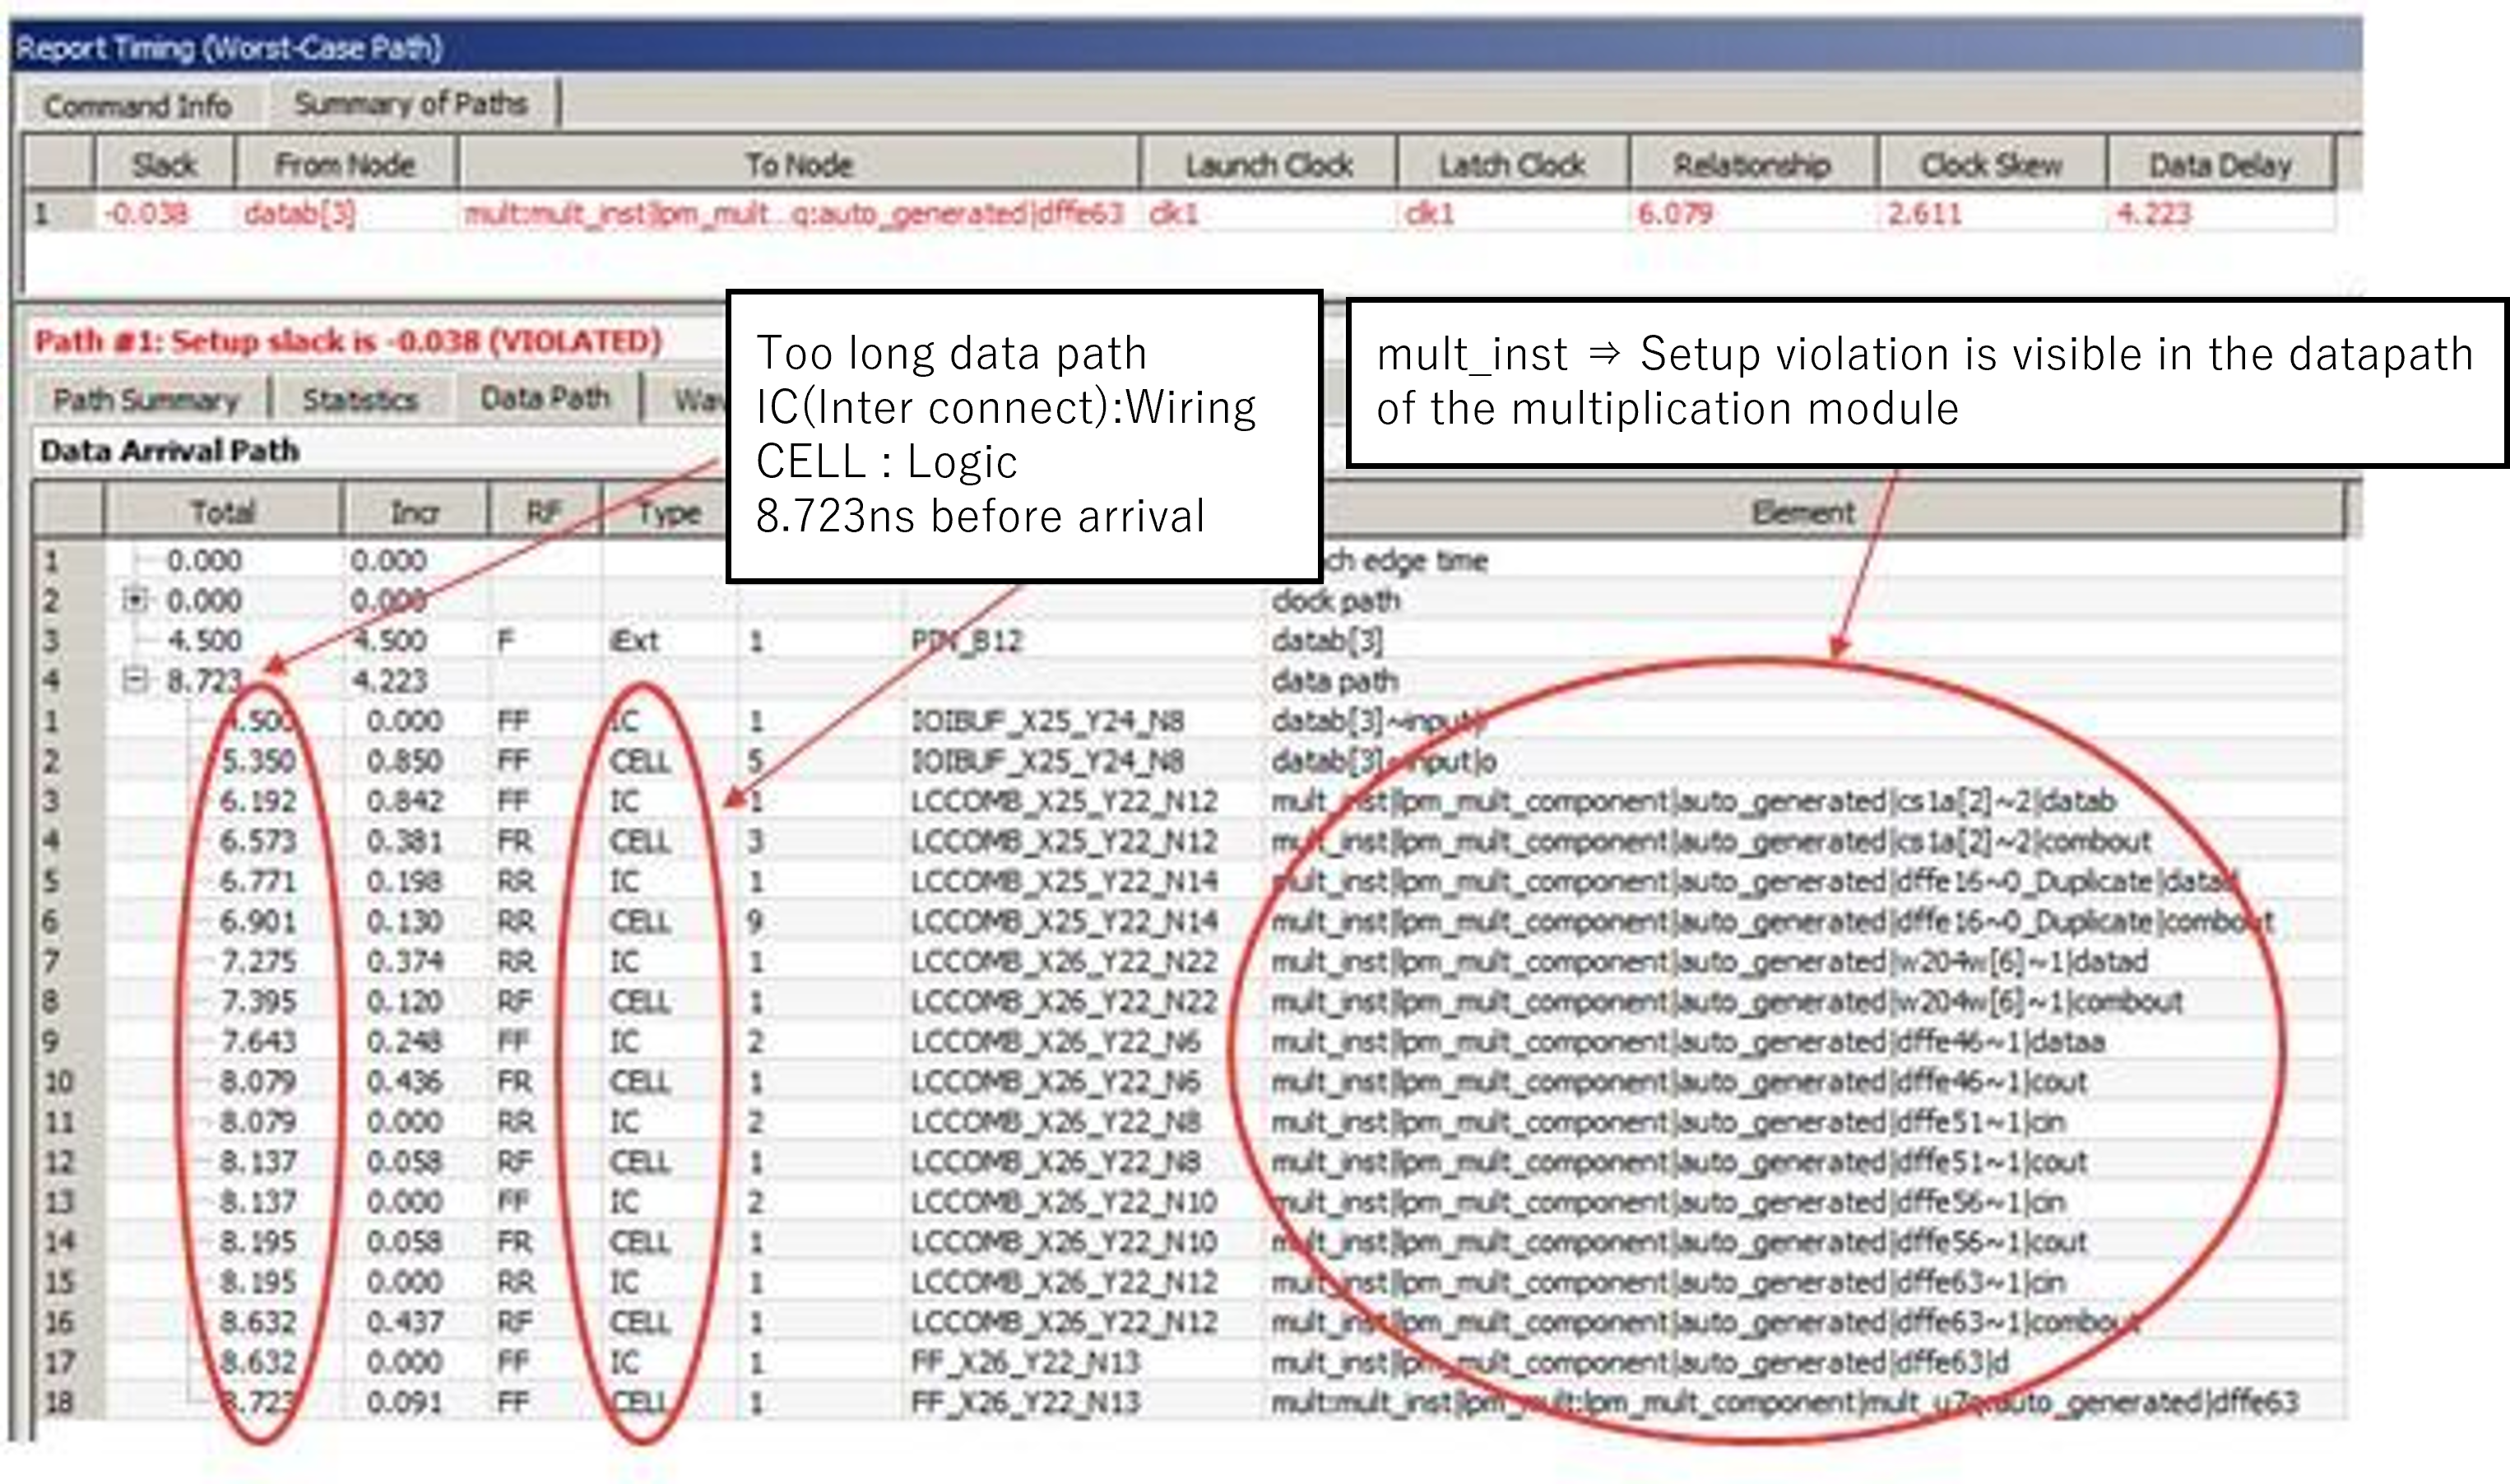Click the Relationship column header
This screenshot has width=2510, height=1484.
coord(1752,164)
